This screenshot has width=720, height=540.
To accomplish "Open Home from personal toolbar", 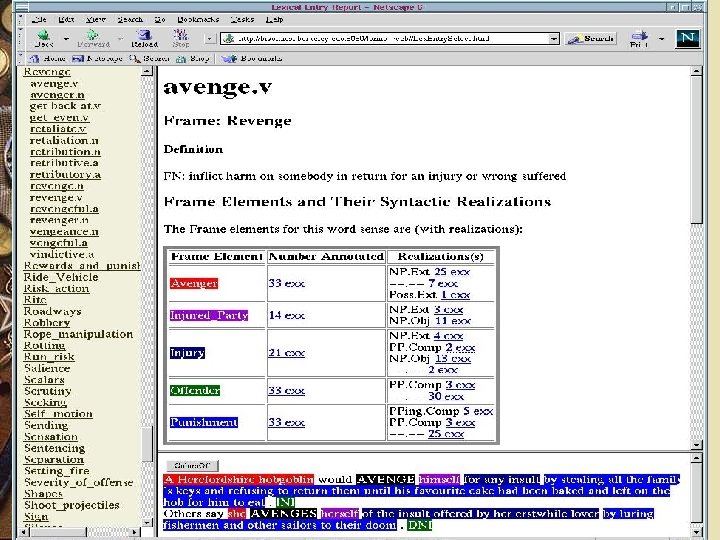I will (x=48, y=58).
